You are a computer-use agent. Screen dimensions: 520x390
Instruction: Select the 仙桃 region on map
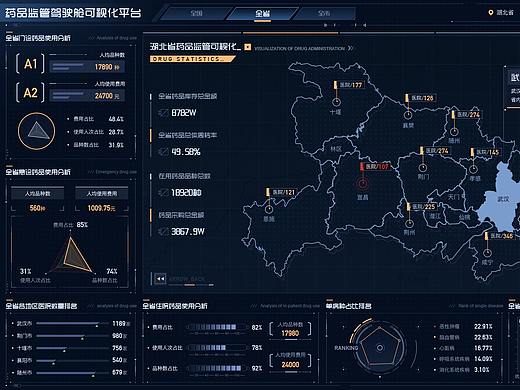point(464,217)
